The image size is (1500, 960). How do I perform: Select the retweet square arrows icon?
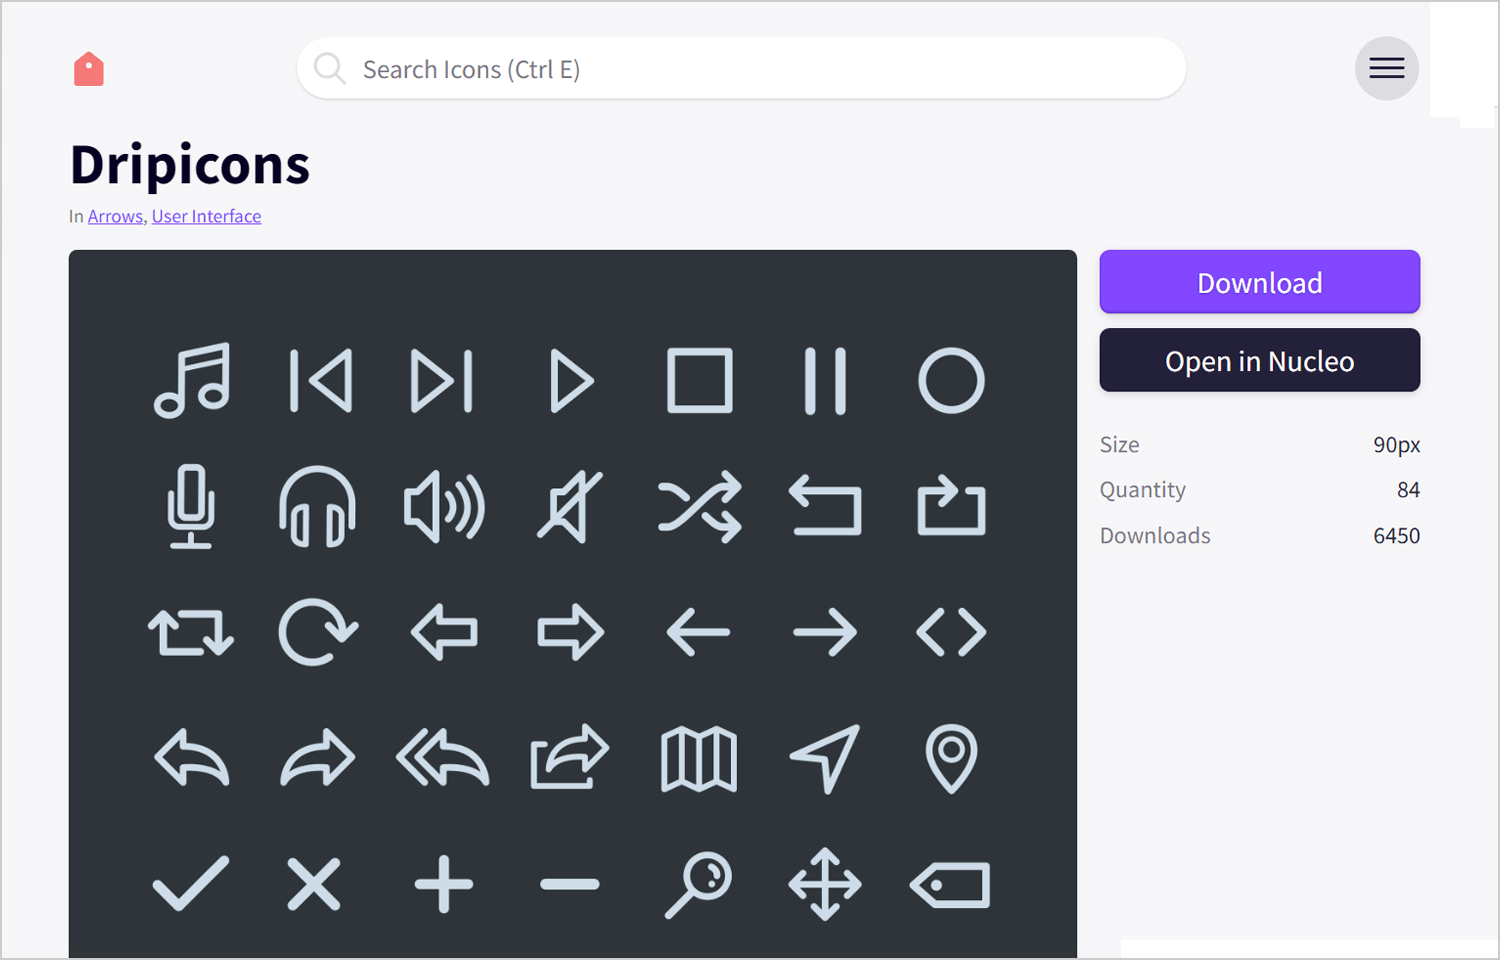click(x=191, y=632)
